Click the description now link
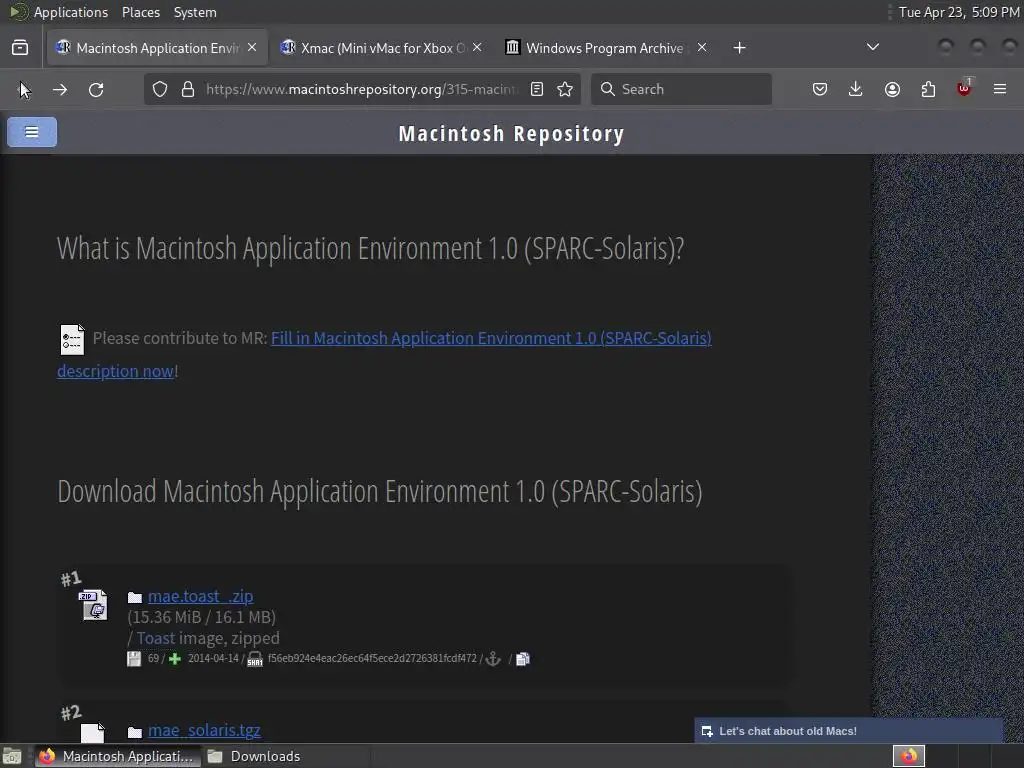This screenshot has height=768, width=1024. point(116,371)
